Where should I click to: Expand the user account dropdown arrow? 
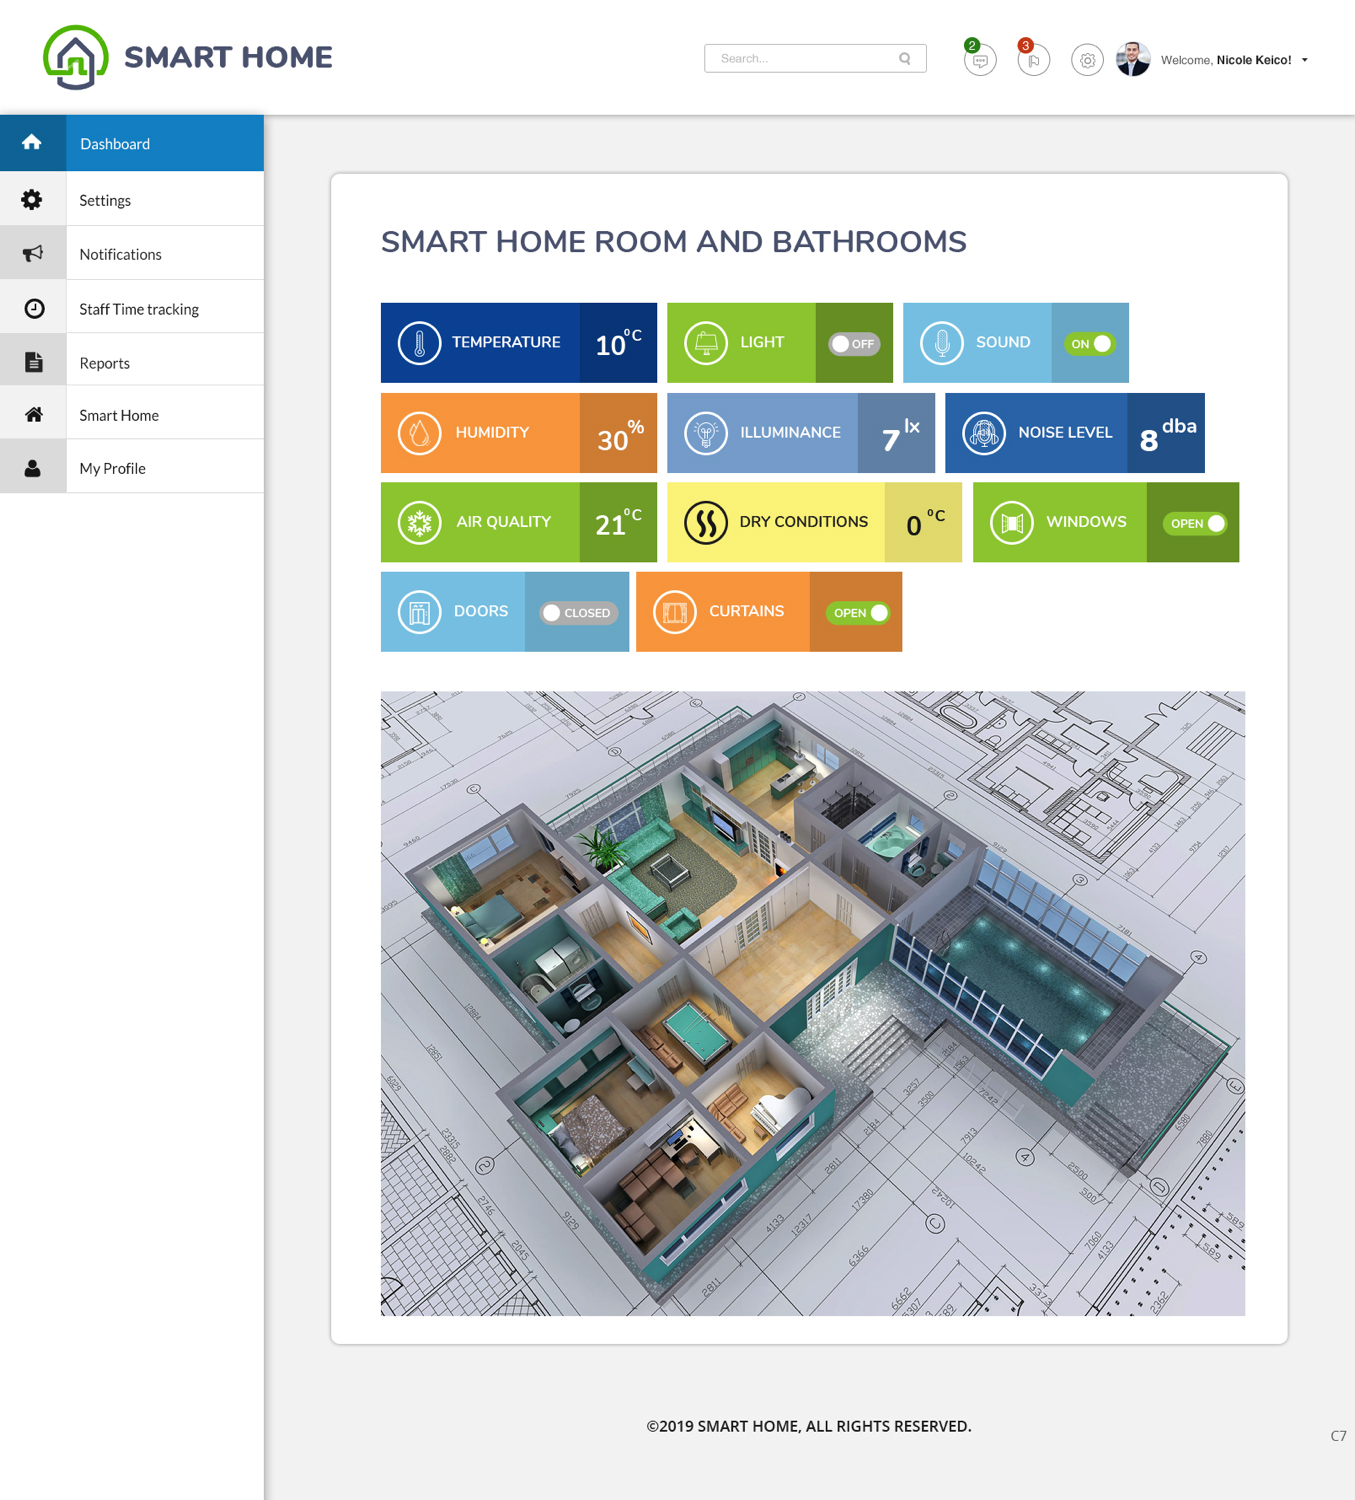click(1304, 60)
